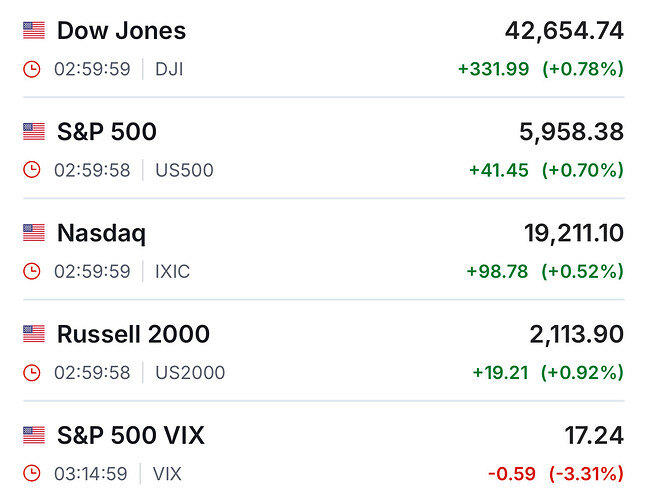Click the US flag beside S&P 500
The width and height of the screenshot is (649, 500).
click(x=34, y=132)
